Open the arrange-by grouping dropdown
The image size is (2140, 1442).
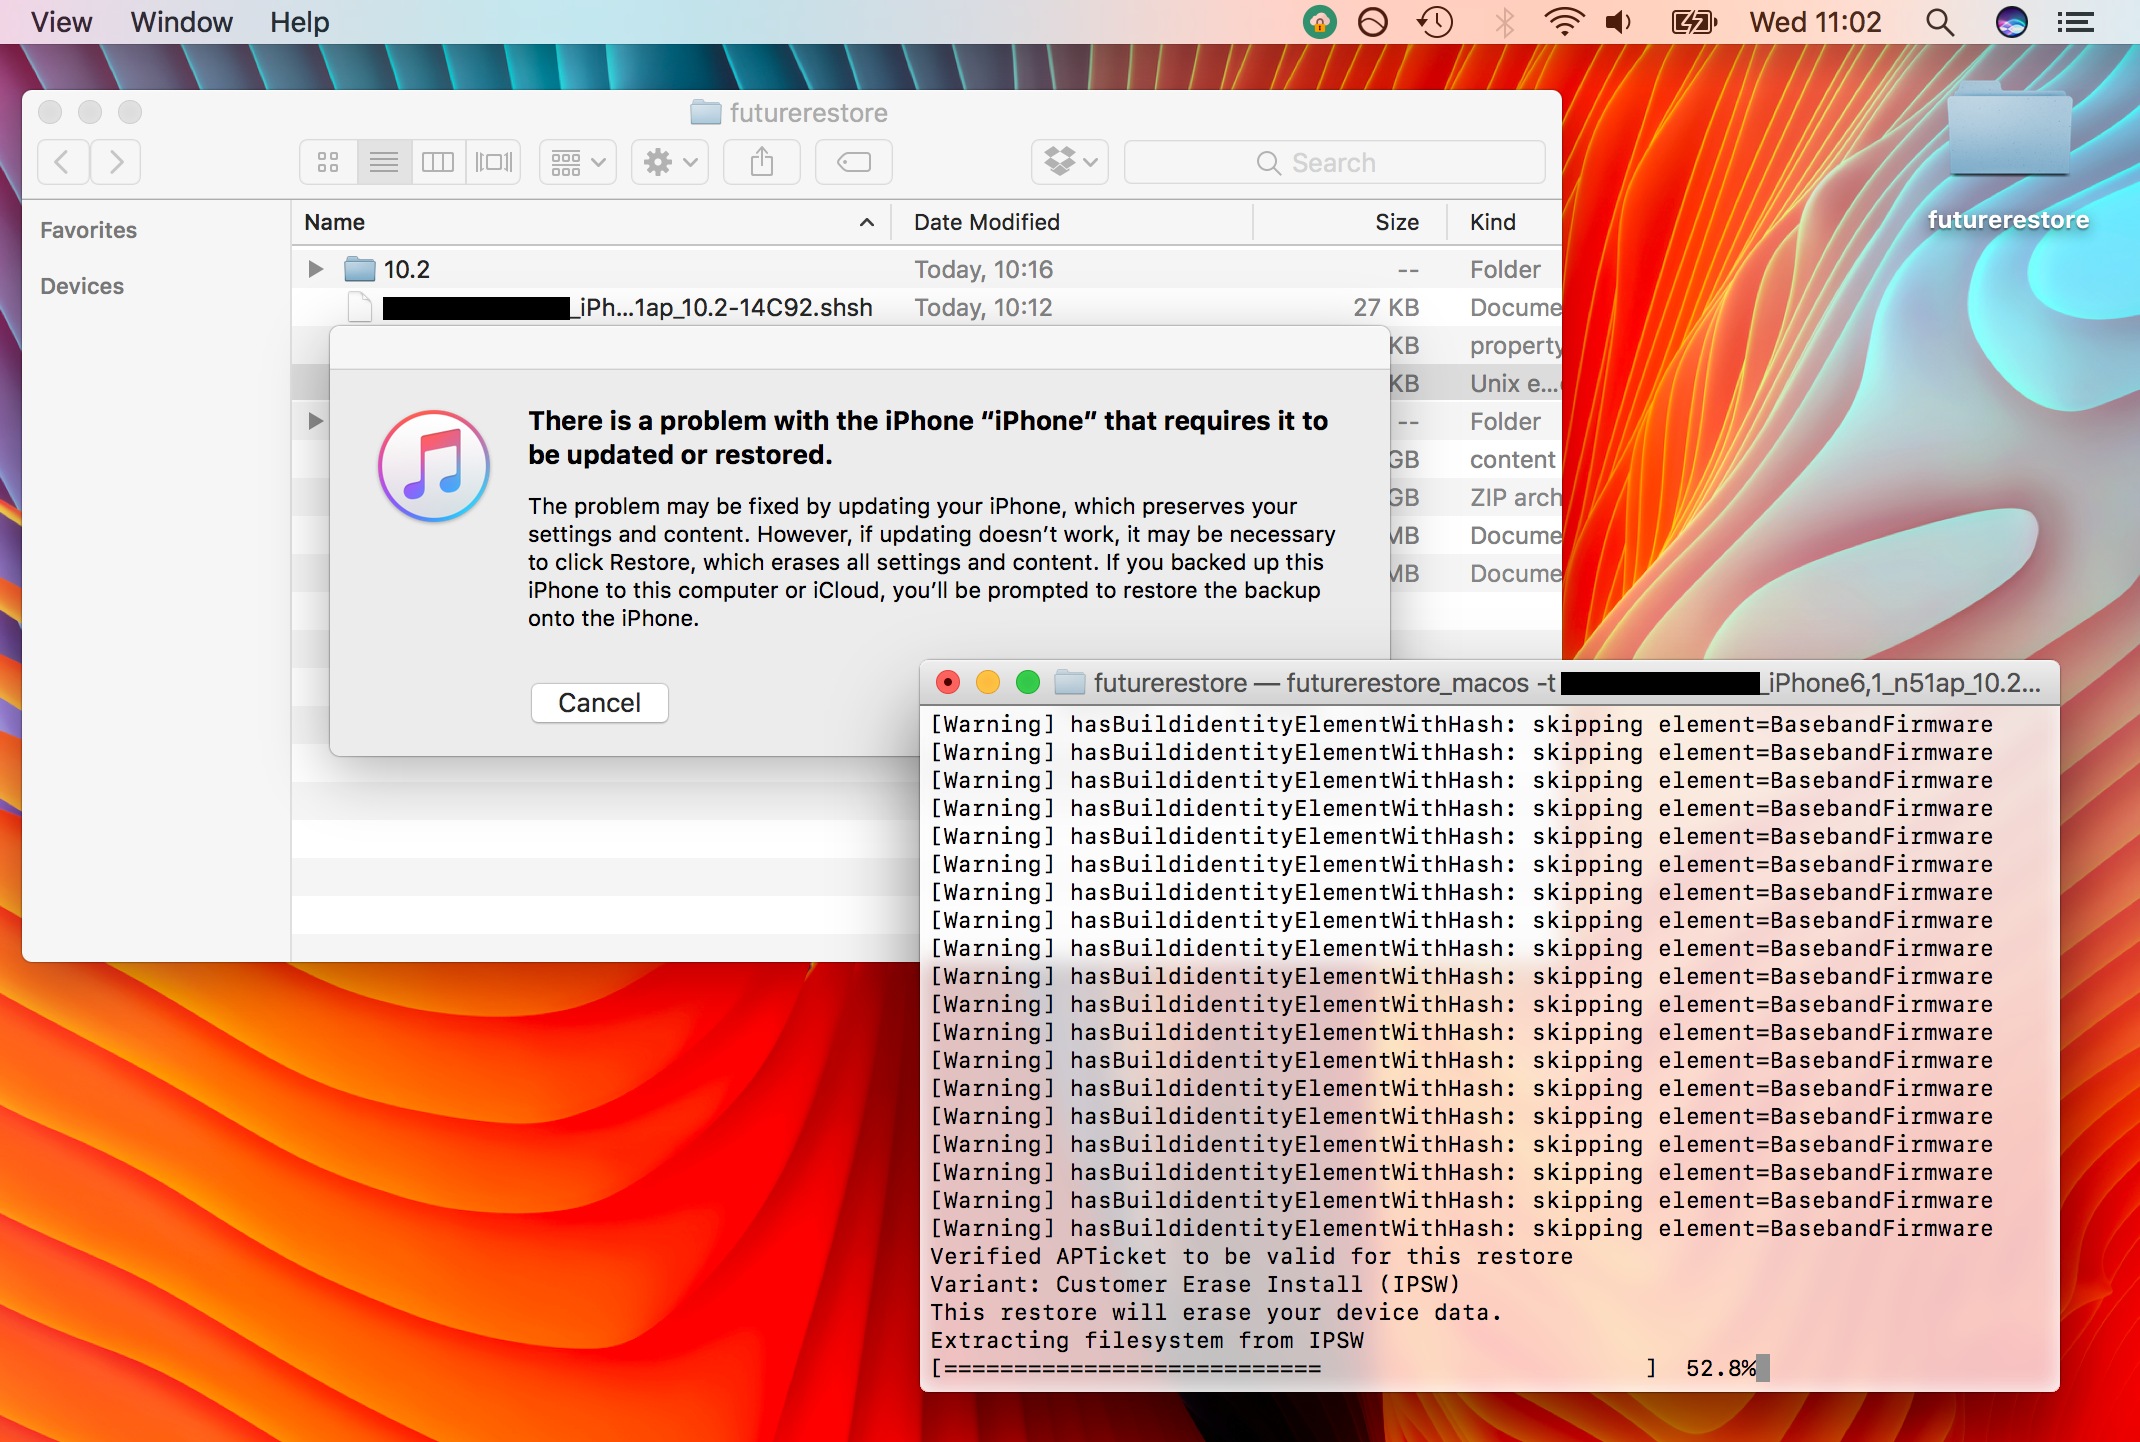click(578, 162)
